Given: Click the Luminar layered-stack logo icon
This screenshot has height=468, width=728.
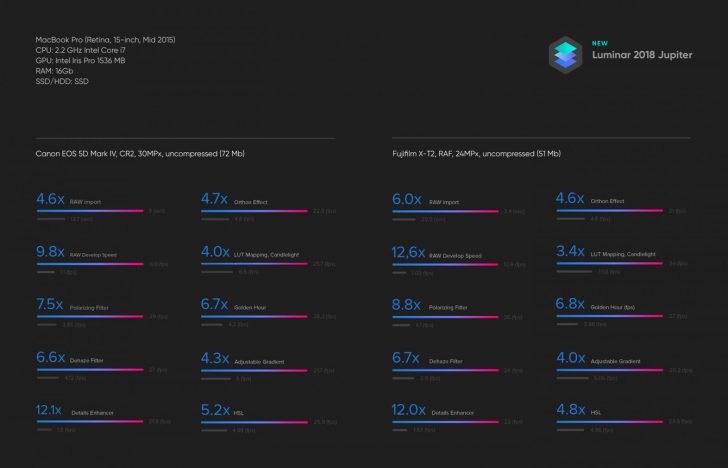Looking at the screenshot, I should click(566, 54).
